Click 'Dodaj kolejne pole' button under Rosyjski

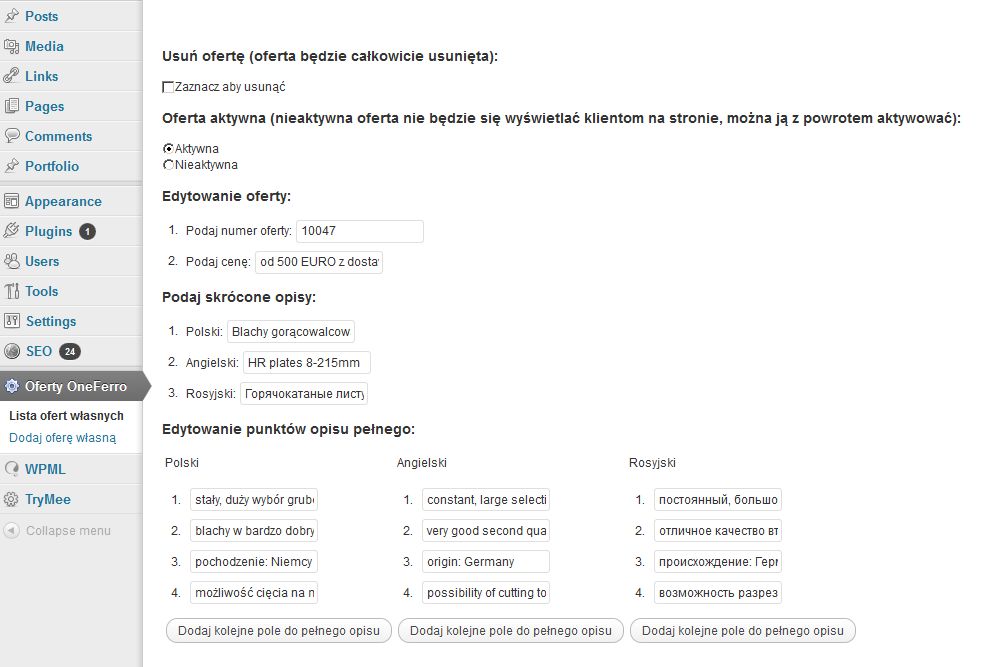pos(743,631)
